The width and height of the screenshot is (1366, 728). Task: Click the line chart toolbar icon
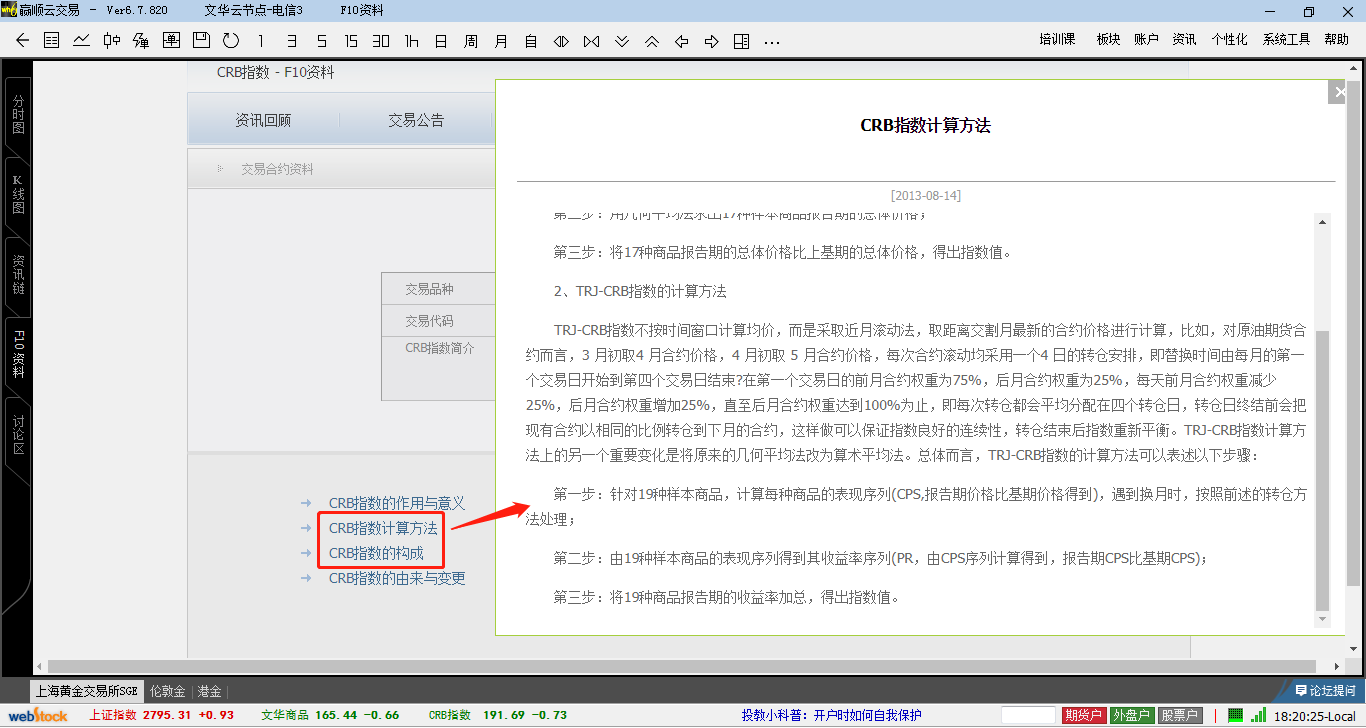tap(81, 41)
